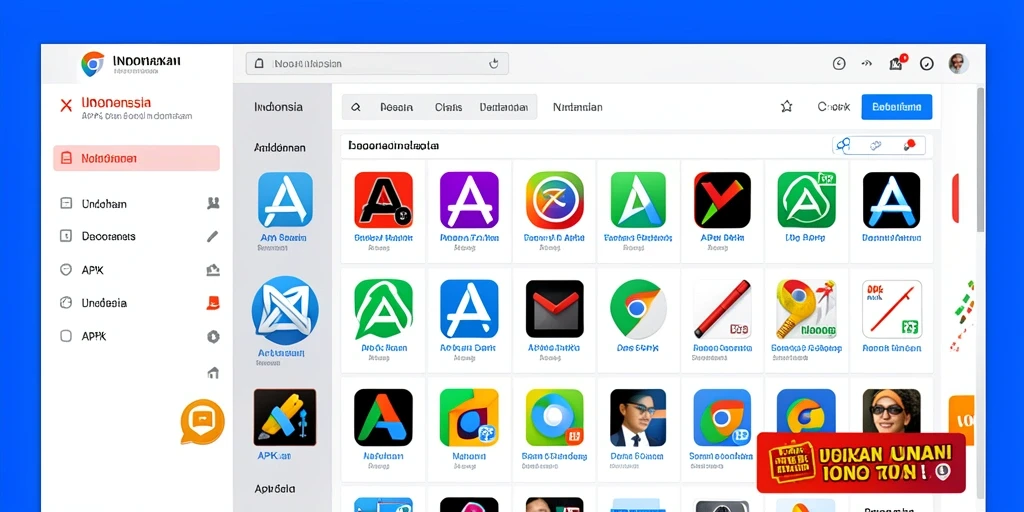The image size is (1024, 512).
Task: Open the app showing a woman in sunglasses
Action: tap(891, 411)
